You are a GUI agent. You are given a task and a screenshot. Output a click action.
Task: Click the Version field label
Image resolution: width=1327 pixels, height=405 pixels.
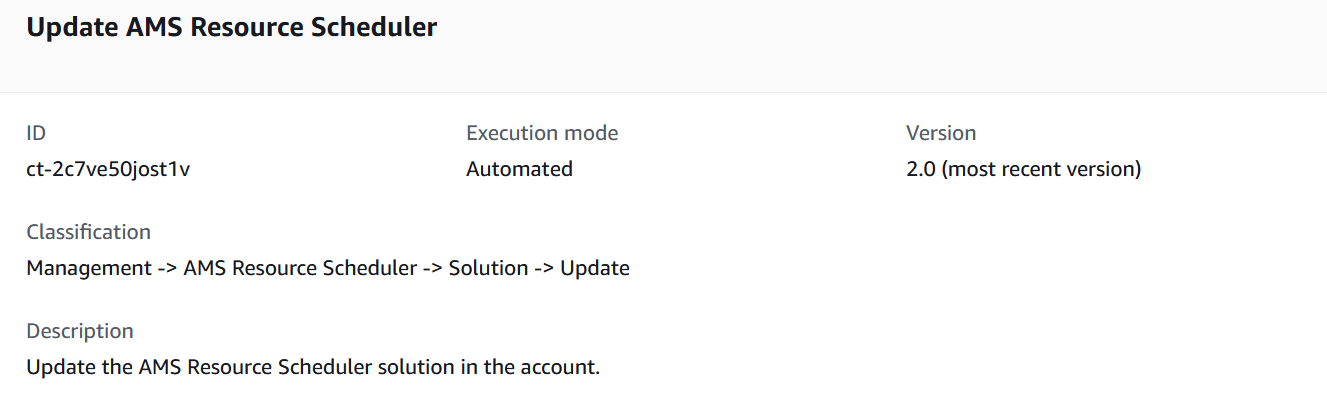pyautogui.click(x=940, y=133)
